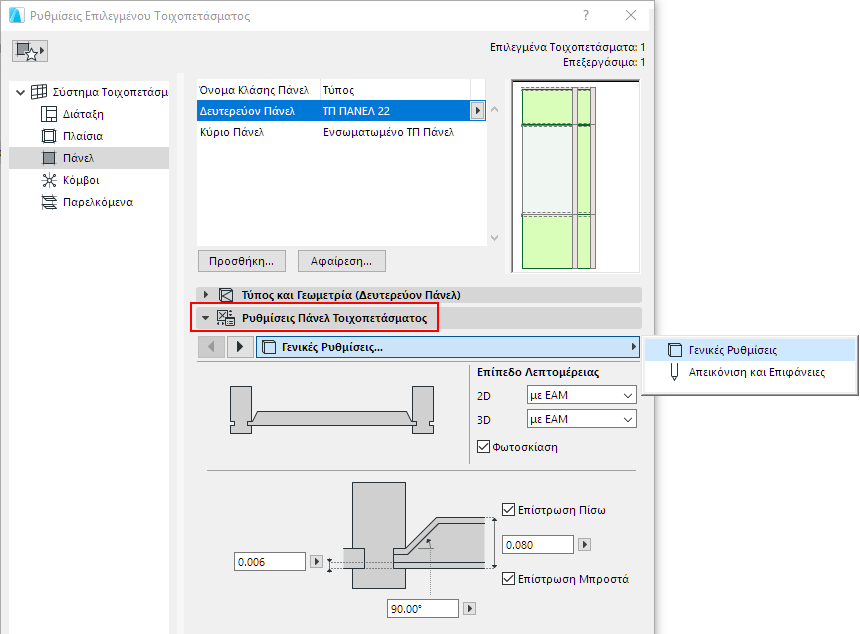Viewport: 860px width, 634px height.
Task: Open the Κόμβοι (Junctions) settings icon
Action: point(48,179)
